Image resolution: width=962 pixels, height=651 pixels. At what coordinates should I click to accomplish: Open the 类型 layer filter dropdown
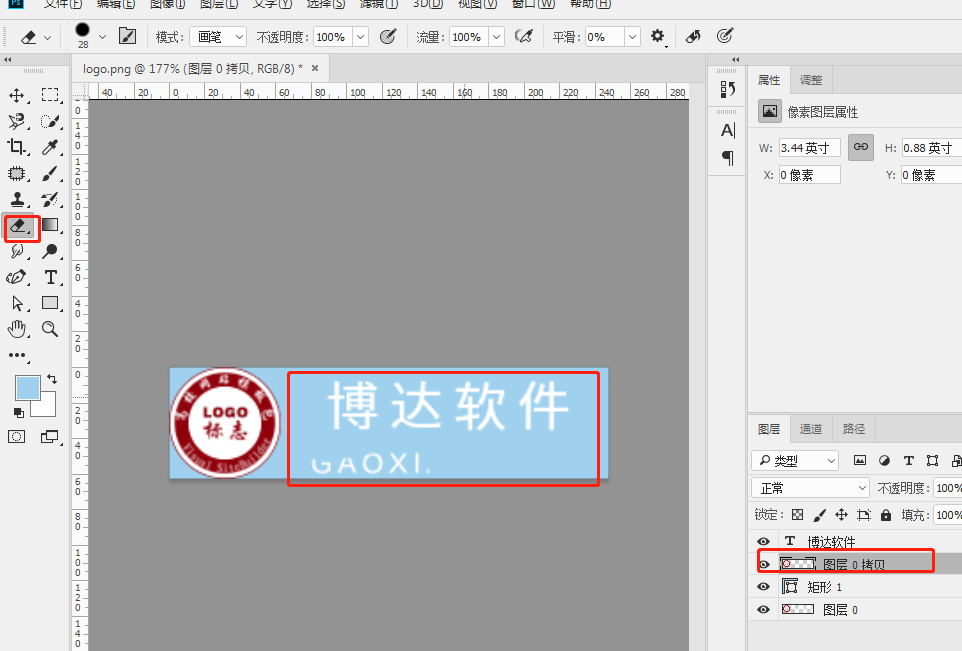tap(795, 460)
